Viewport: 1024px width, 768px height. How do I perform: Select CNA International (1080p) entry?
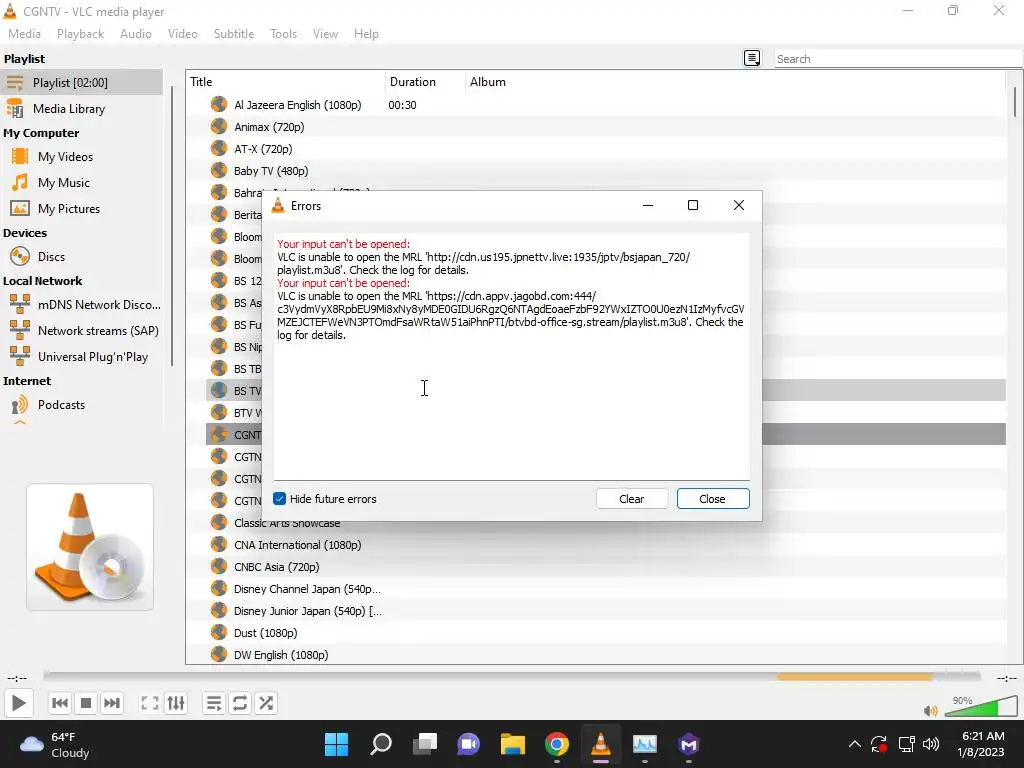point(605,545)
